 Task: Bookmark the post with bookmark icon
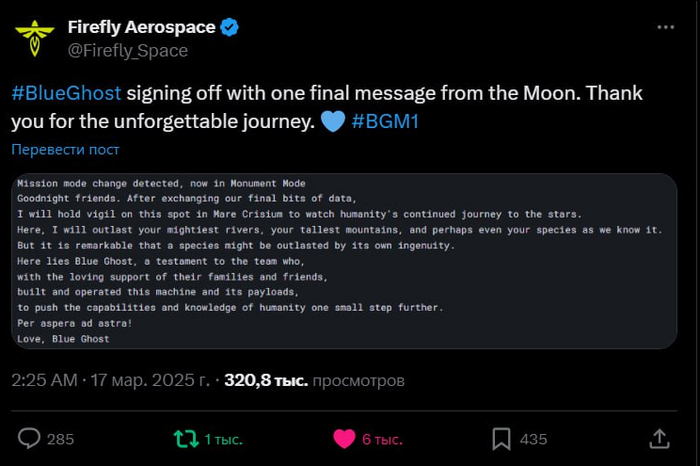(501, 439)
